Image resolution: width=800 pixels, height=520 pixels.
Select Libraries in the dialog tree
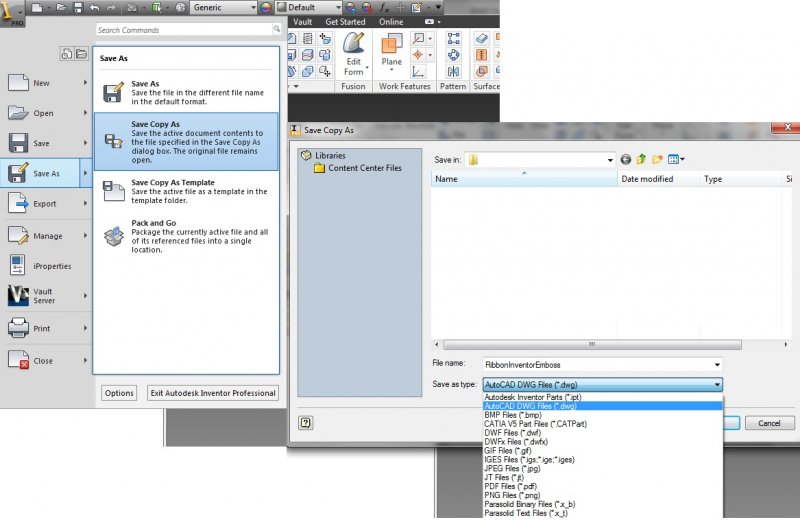click(330, 155)
